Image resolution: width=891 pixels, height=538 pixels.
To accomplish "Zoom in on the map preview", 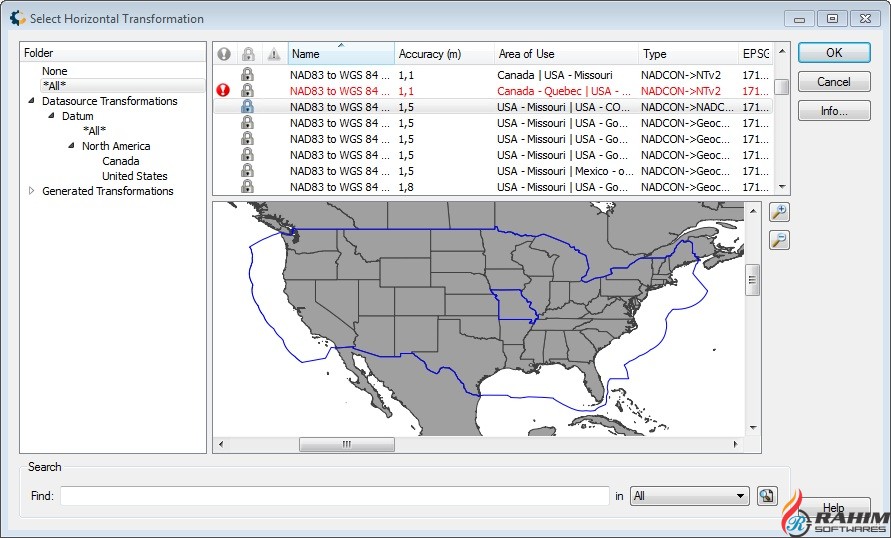I will [x=779, y=212].
